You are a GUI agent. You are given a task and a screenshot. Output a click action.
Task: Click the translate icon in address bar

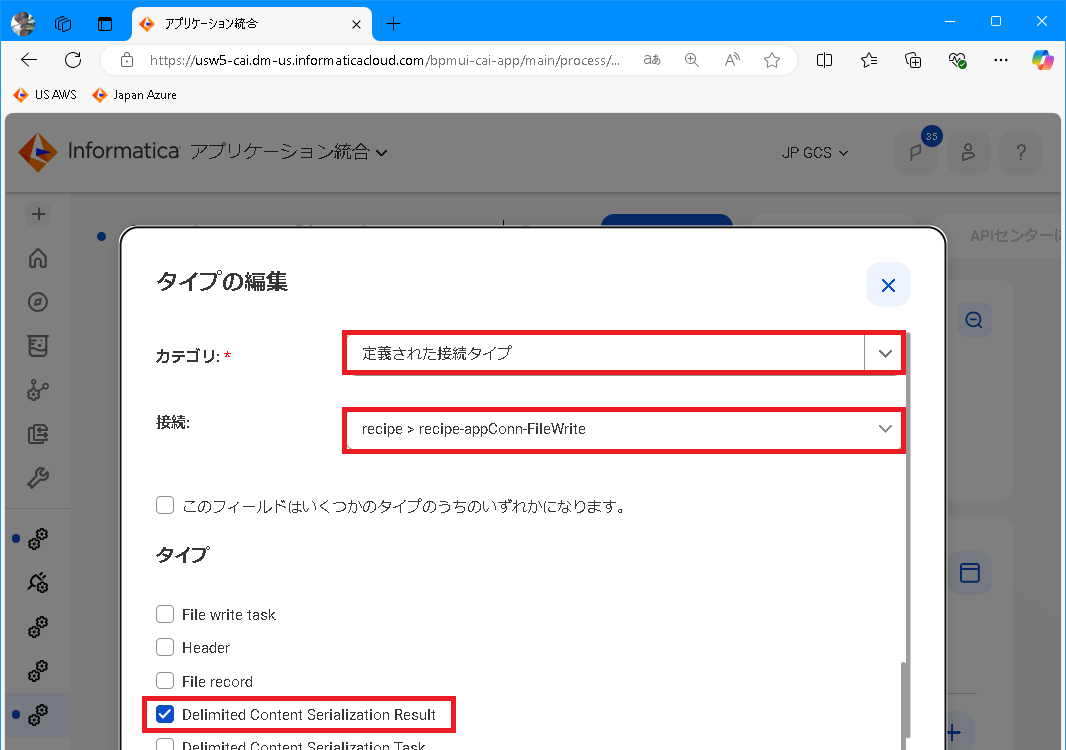(652, 60)
